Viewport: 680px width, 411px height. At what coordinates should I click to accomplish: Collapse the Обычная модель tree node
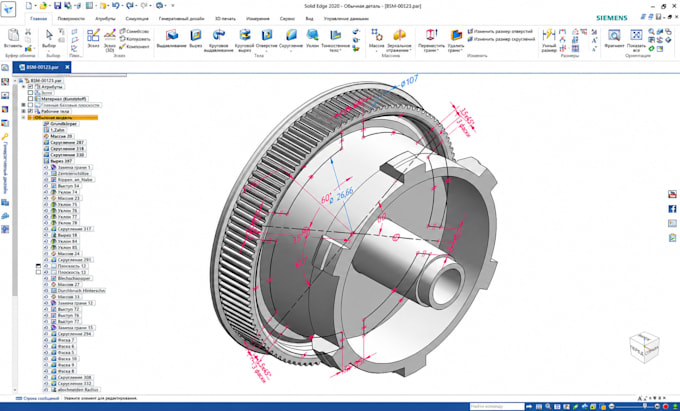point(24,117)
